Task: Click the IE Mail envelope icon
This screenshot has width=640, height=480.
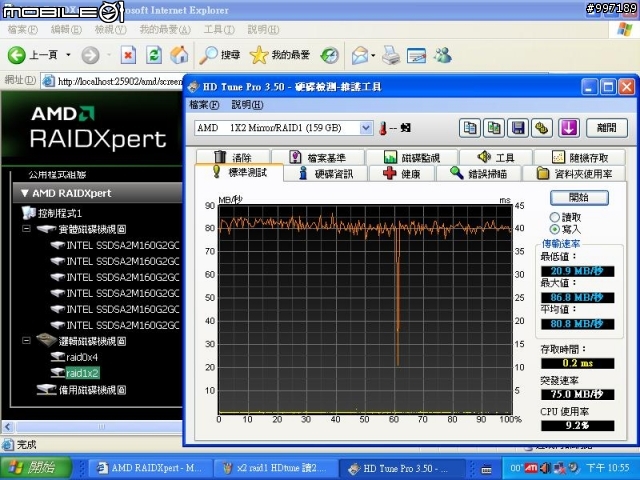Action: point(360,55)
